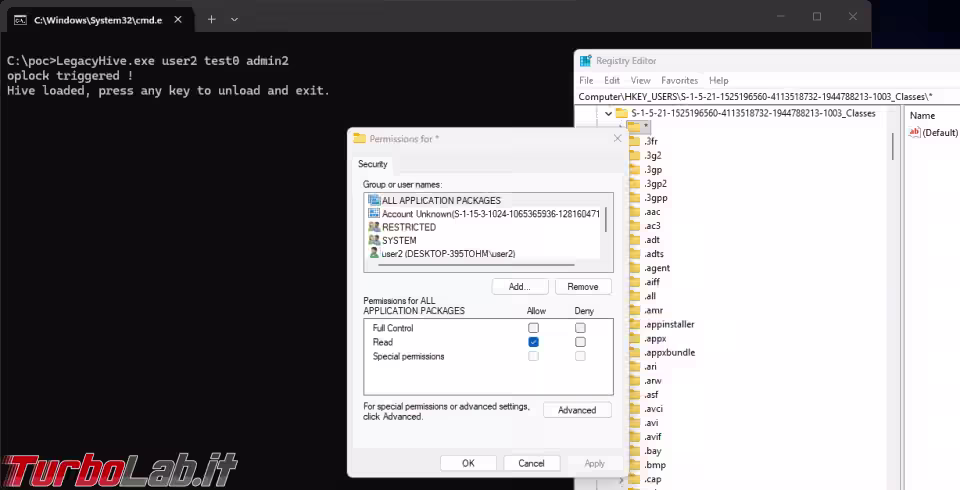Image resolution: width=960 pixels, height=490 pixels.
Task: Select the .avci registry key
Action: (x=653, y=409)
